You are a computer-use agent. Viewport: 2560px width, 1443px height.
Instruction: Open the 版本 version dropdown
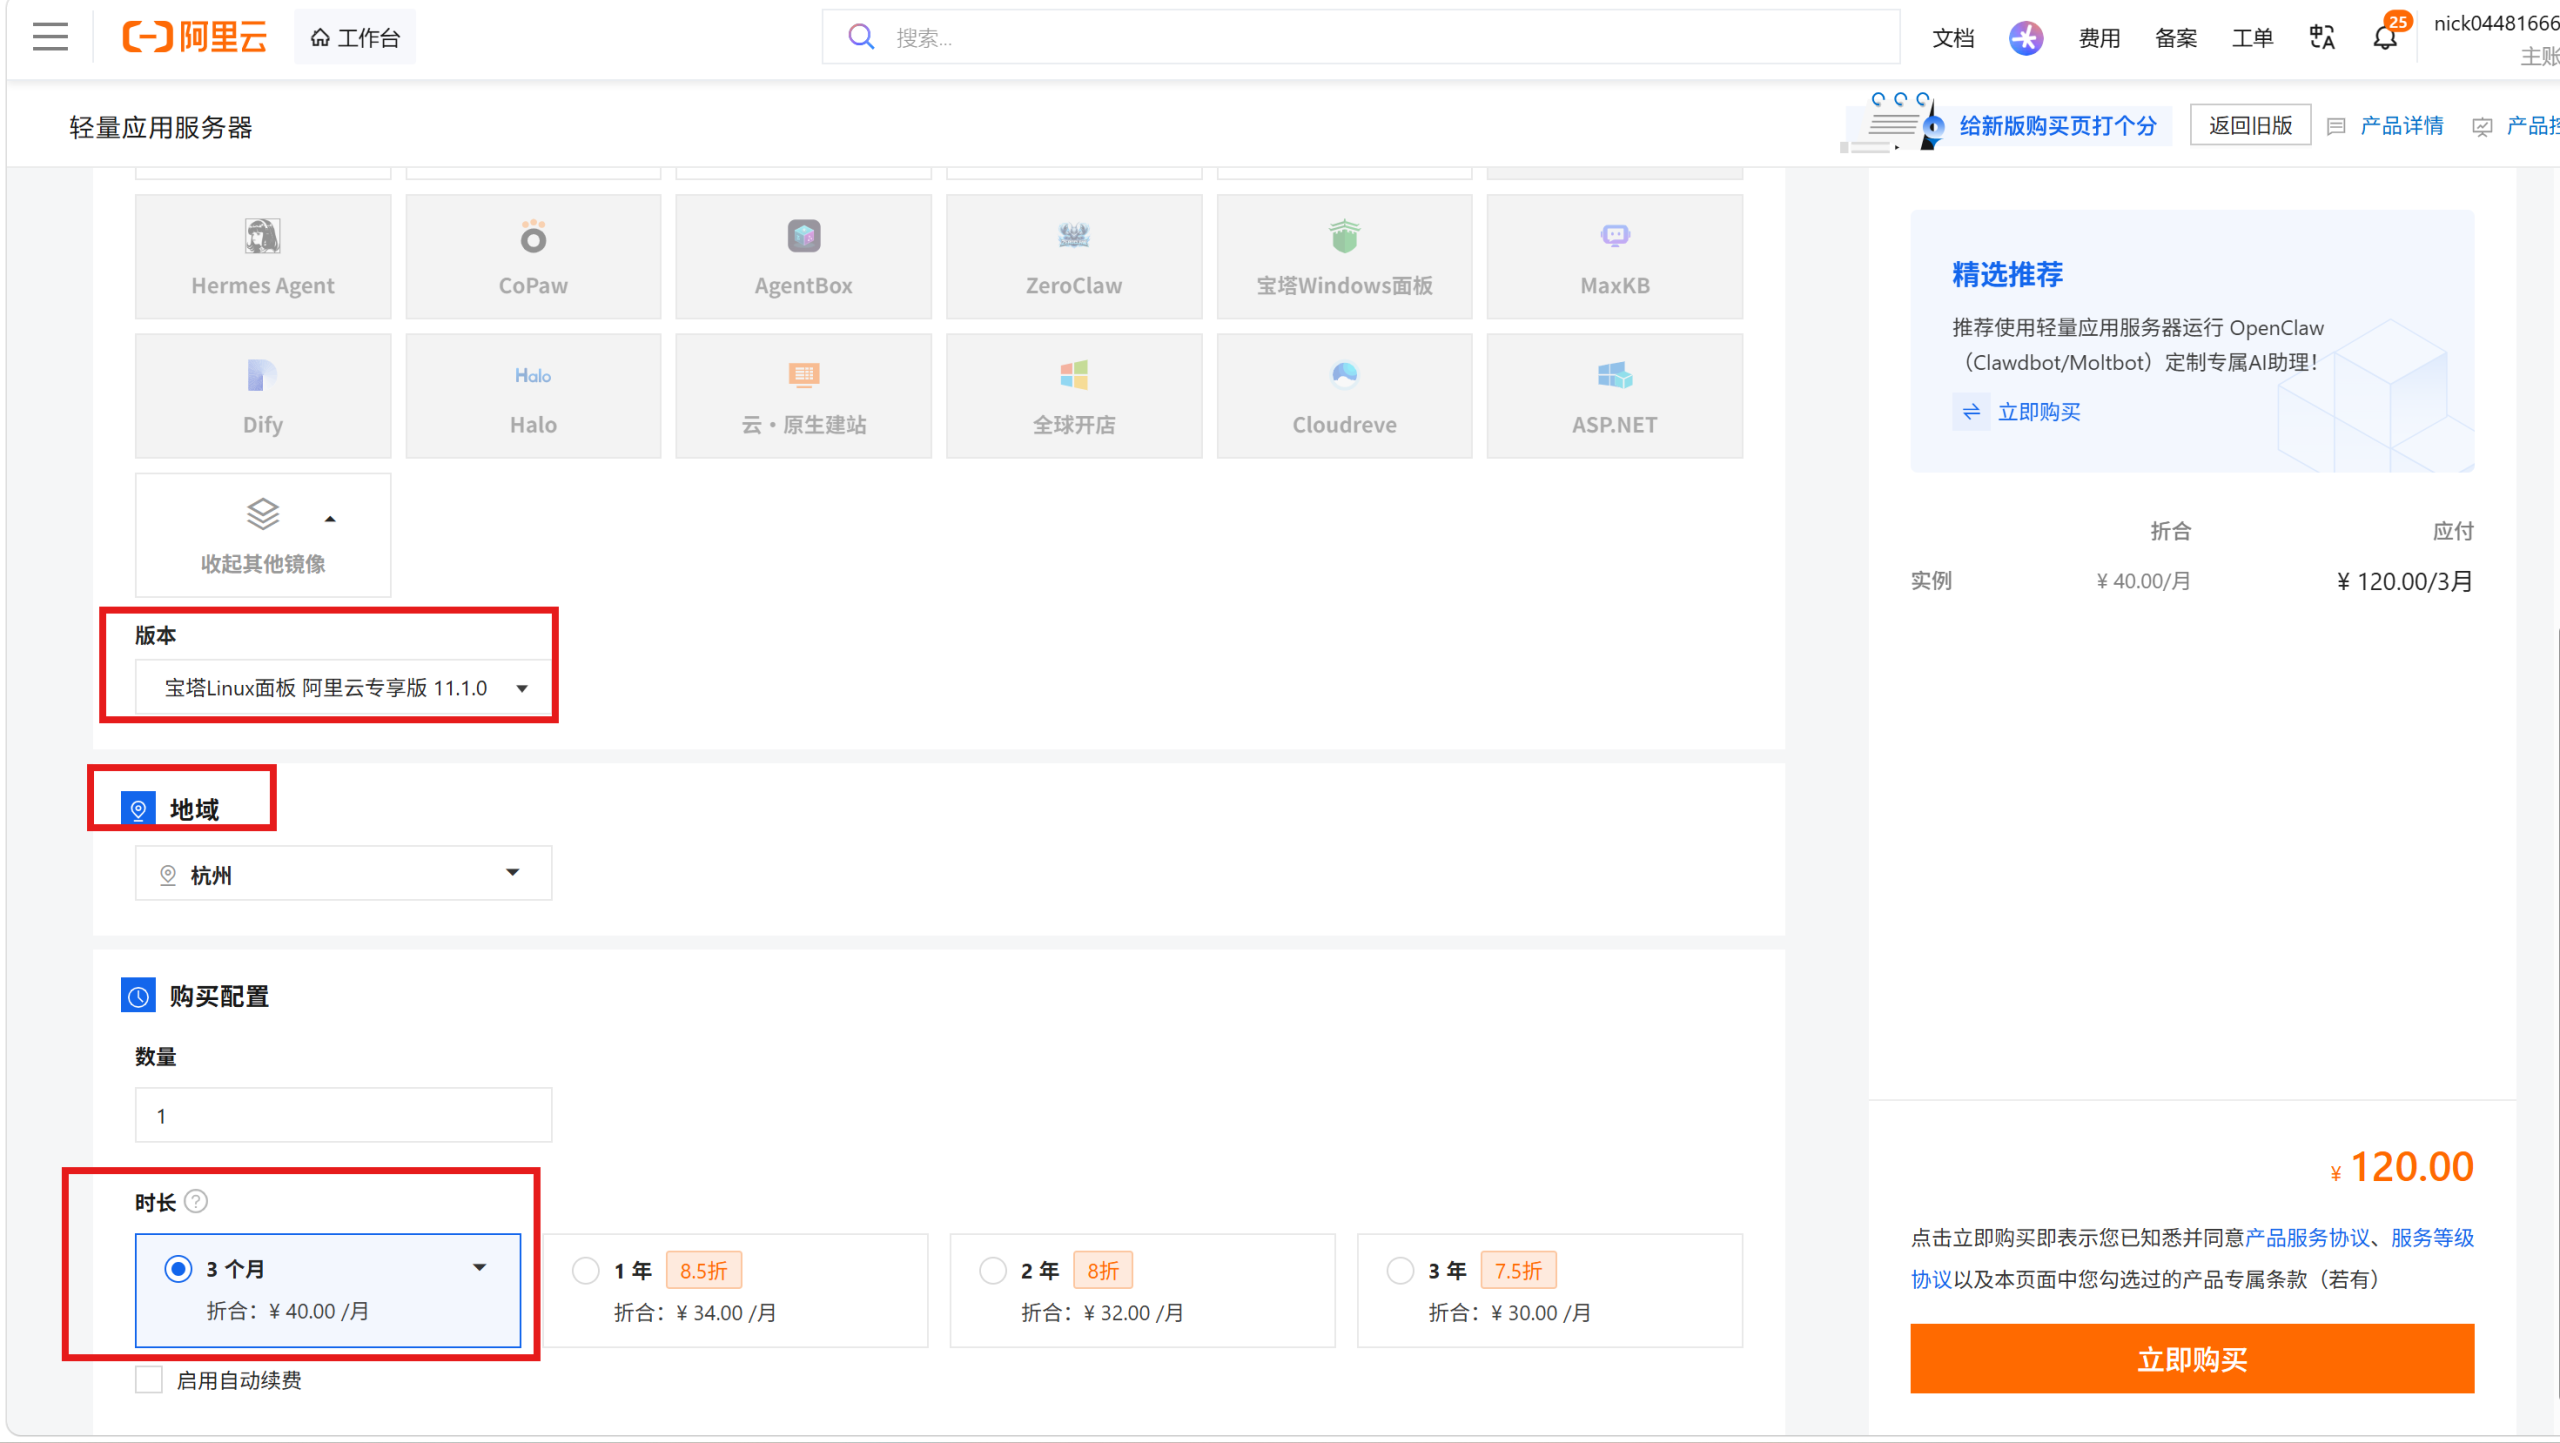pos(343,688)
